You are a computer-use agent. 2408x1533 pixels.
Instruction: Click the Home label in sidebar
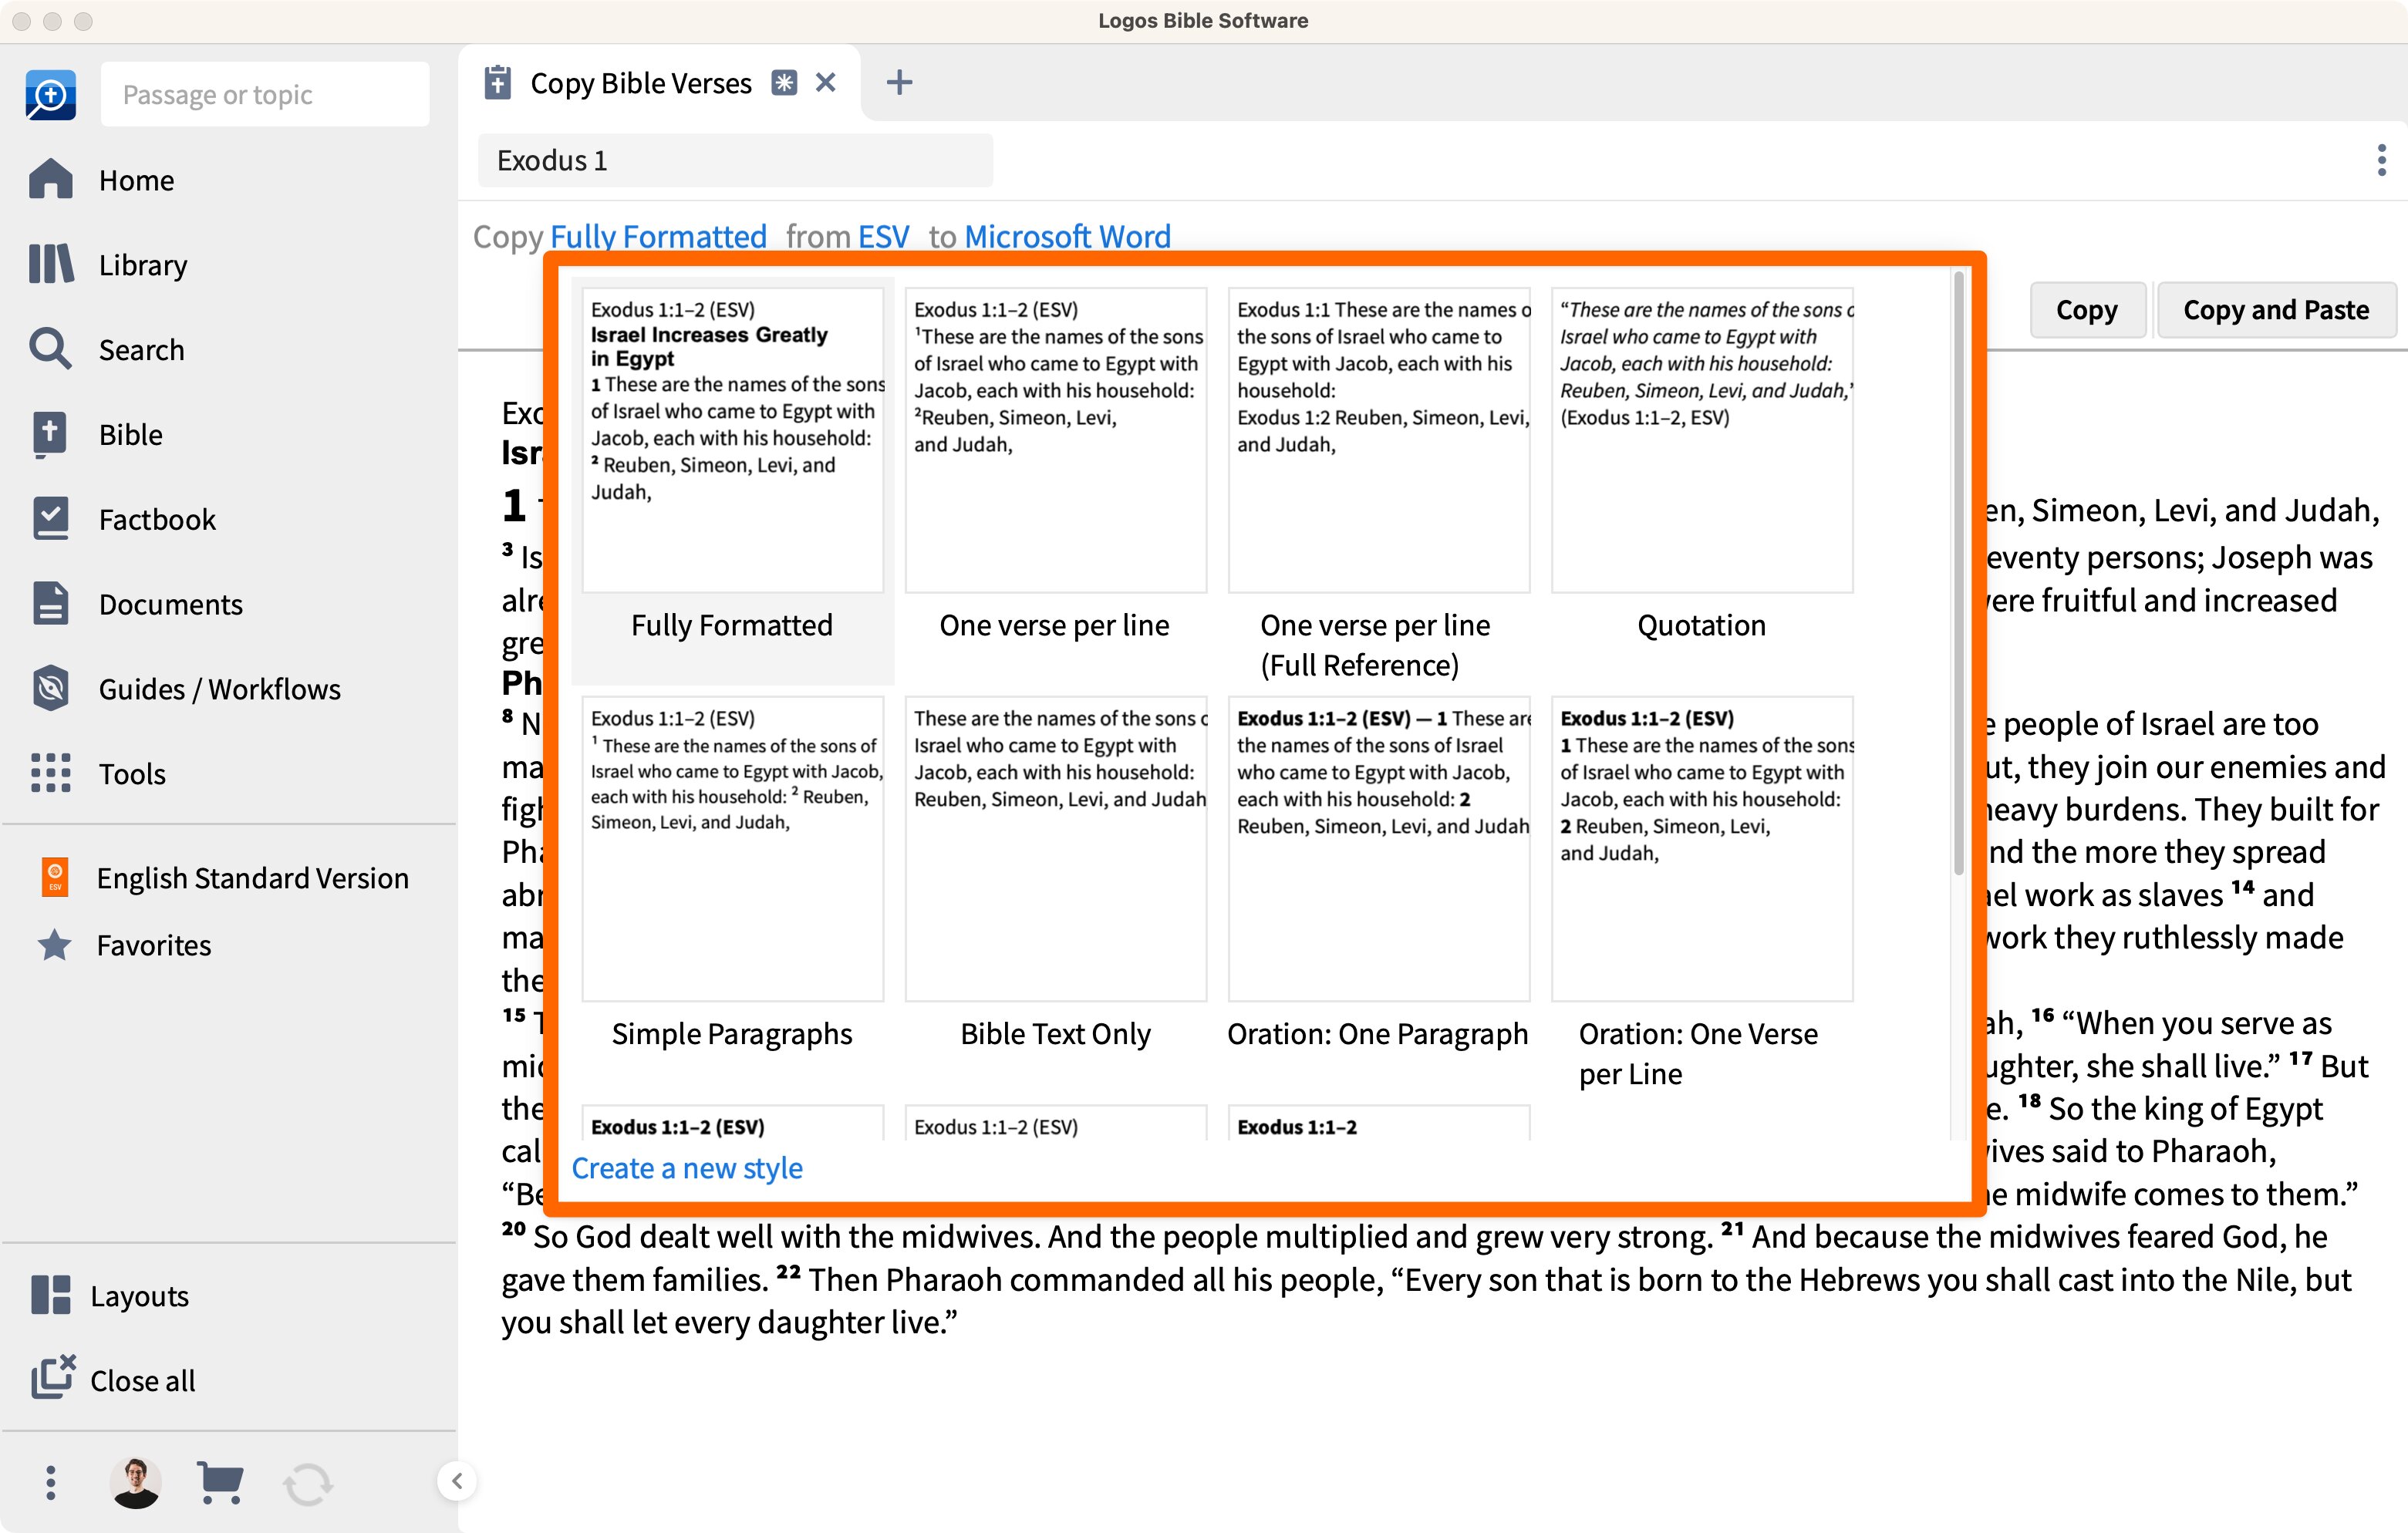pyautogui.click(x=137, y=180)
